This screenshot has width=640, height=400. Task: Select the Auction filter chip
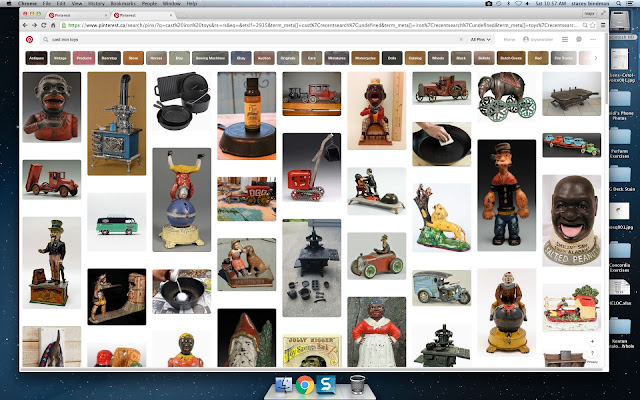[264, 58]
